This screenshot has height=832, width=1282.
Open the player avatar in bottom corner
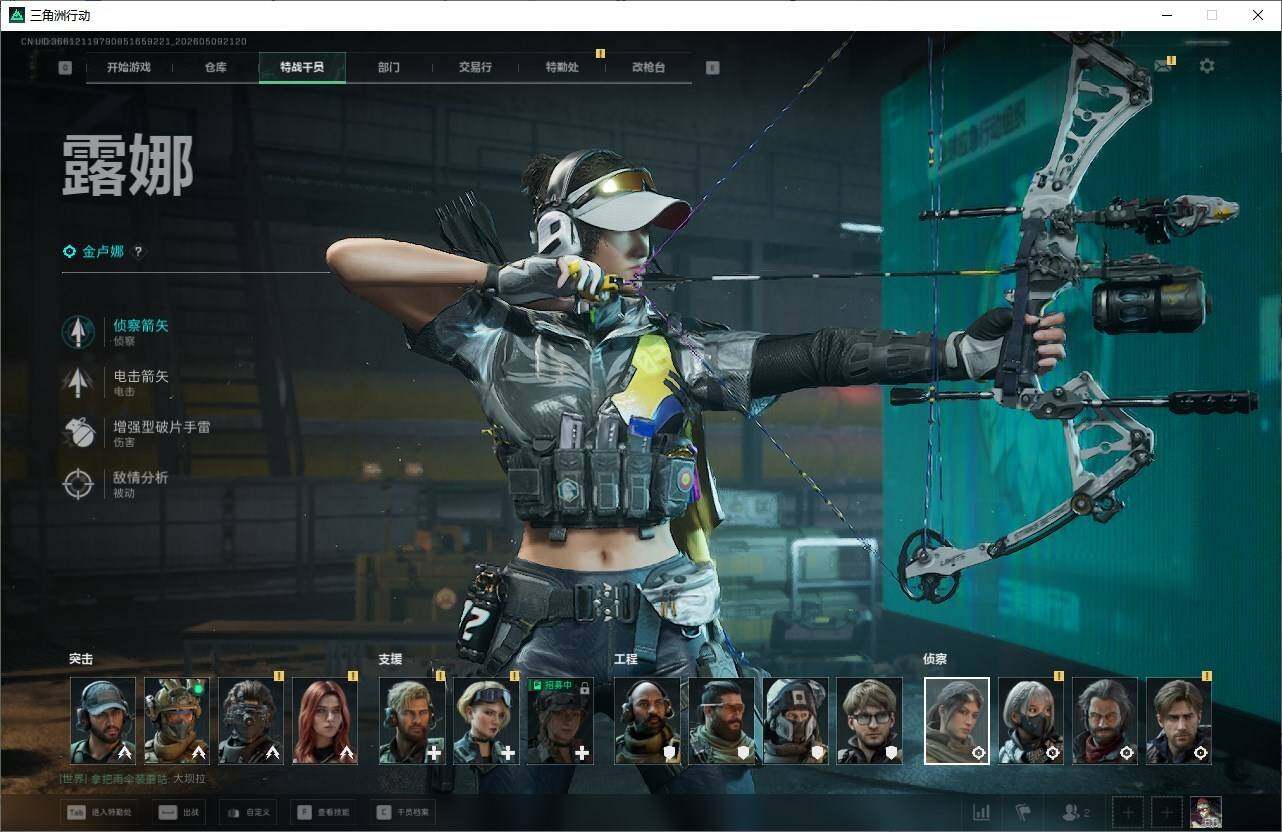(1206, 812)
